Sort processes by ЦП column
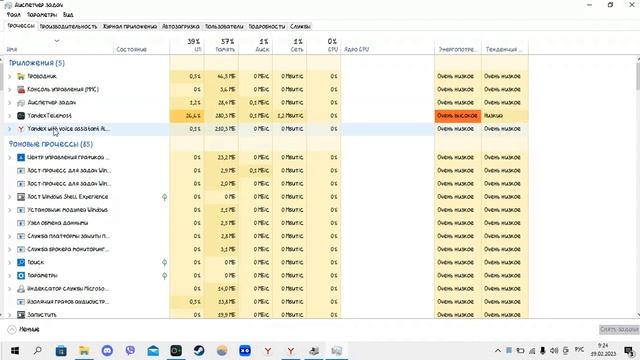Viewport: 640px width, 360px height. (187, 45)
